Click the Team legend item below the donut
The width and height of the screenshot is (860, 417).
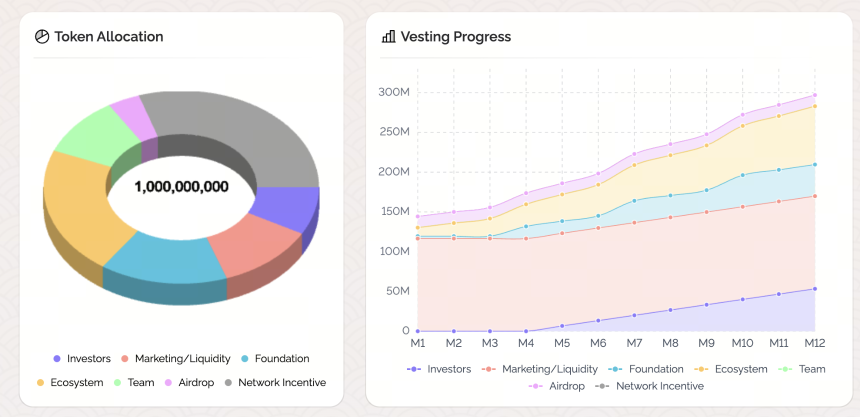click(134, 382)
